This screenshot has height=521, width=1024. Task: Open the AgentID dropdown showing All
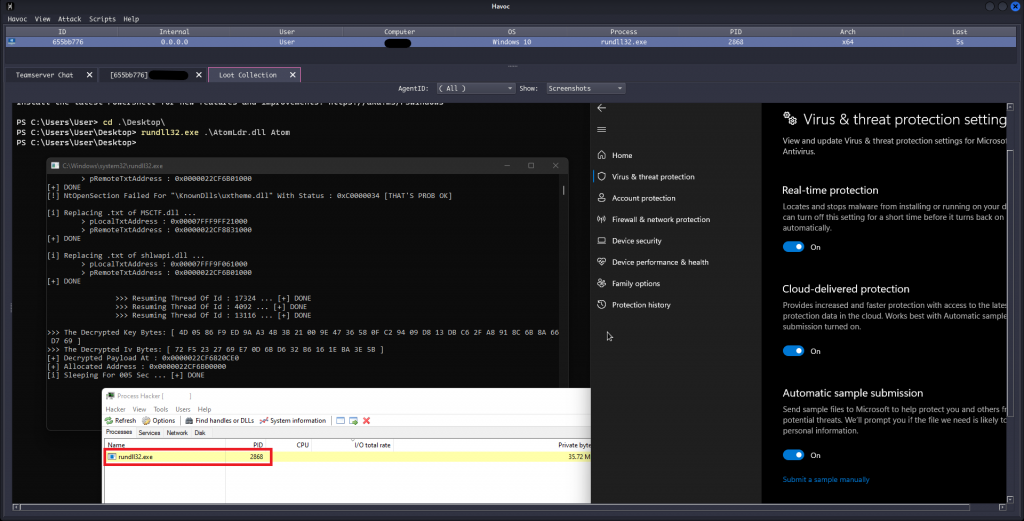coord(475,88)
